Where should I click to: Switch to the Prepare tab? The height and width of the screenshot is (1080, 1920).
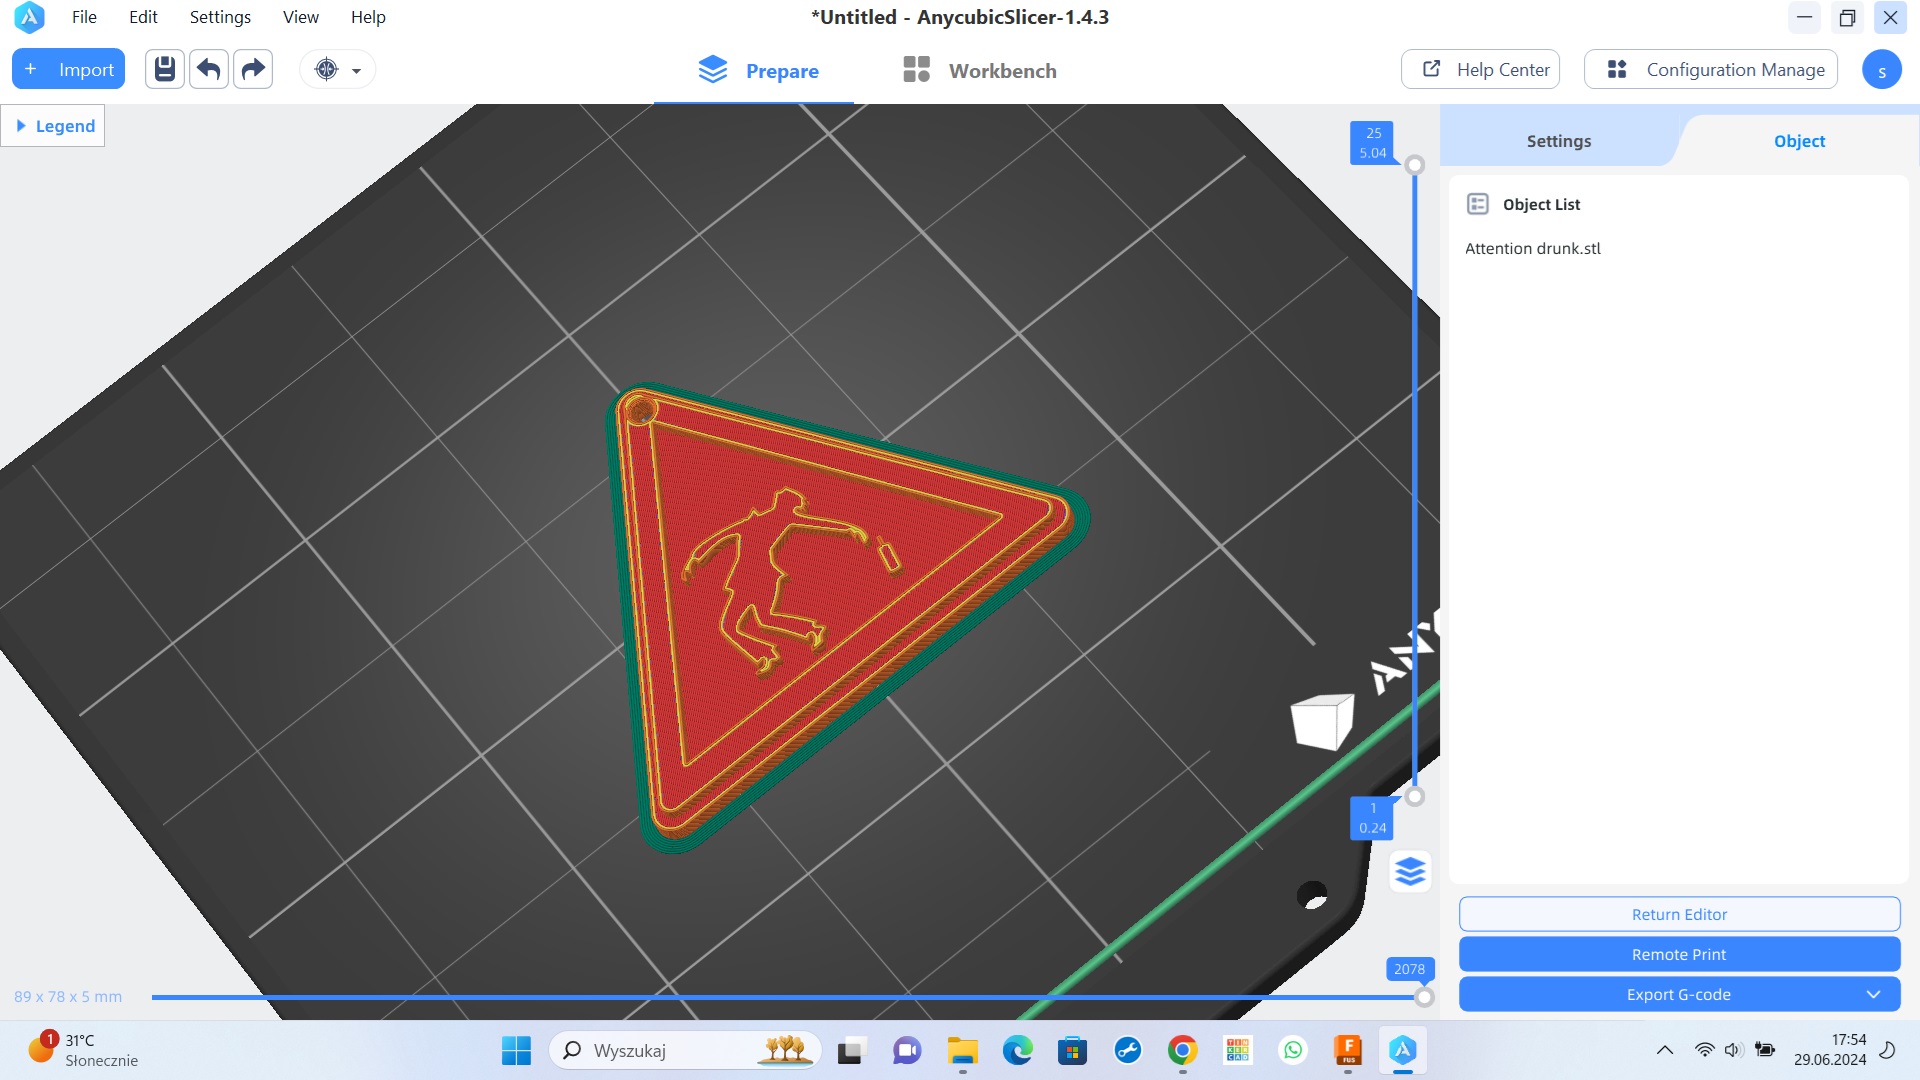tap(758, 71)
